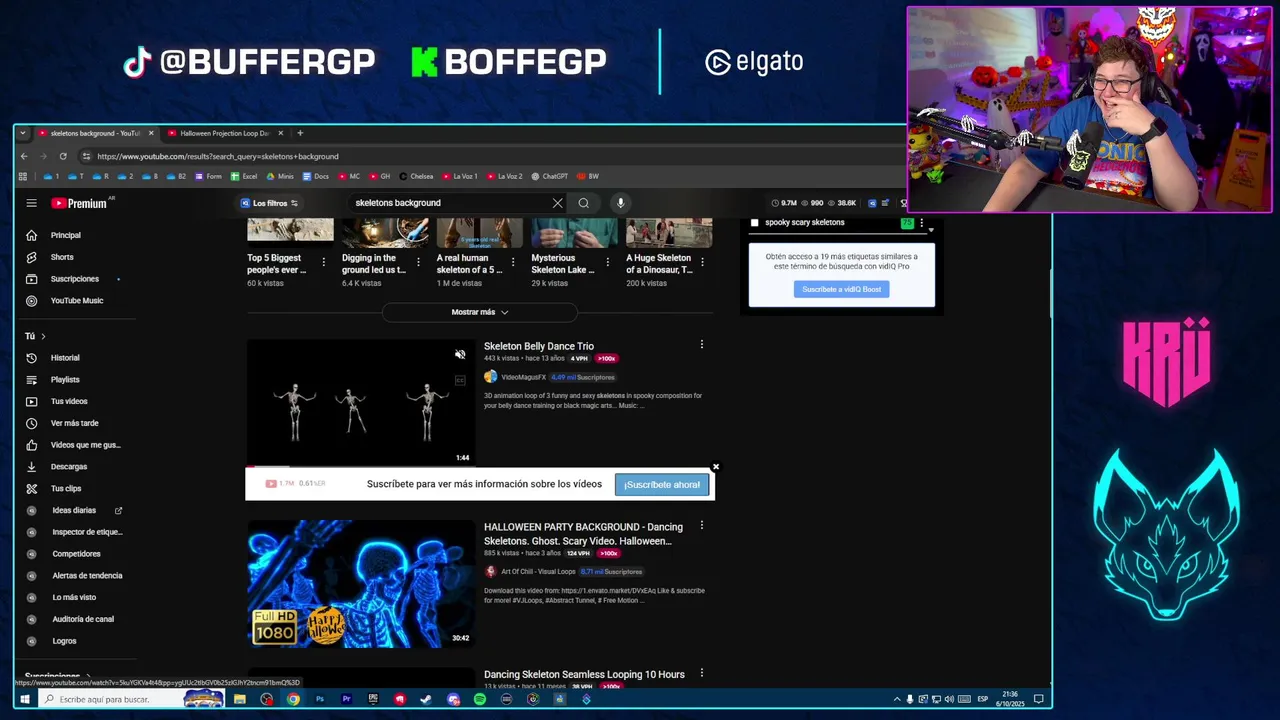Open Descargas in the sidebar
1280x720 pixels.
(x=69, y=466)
